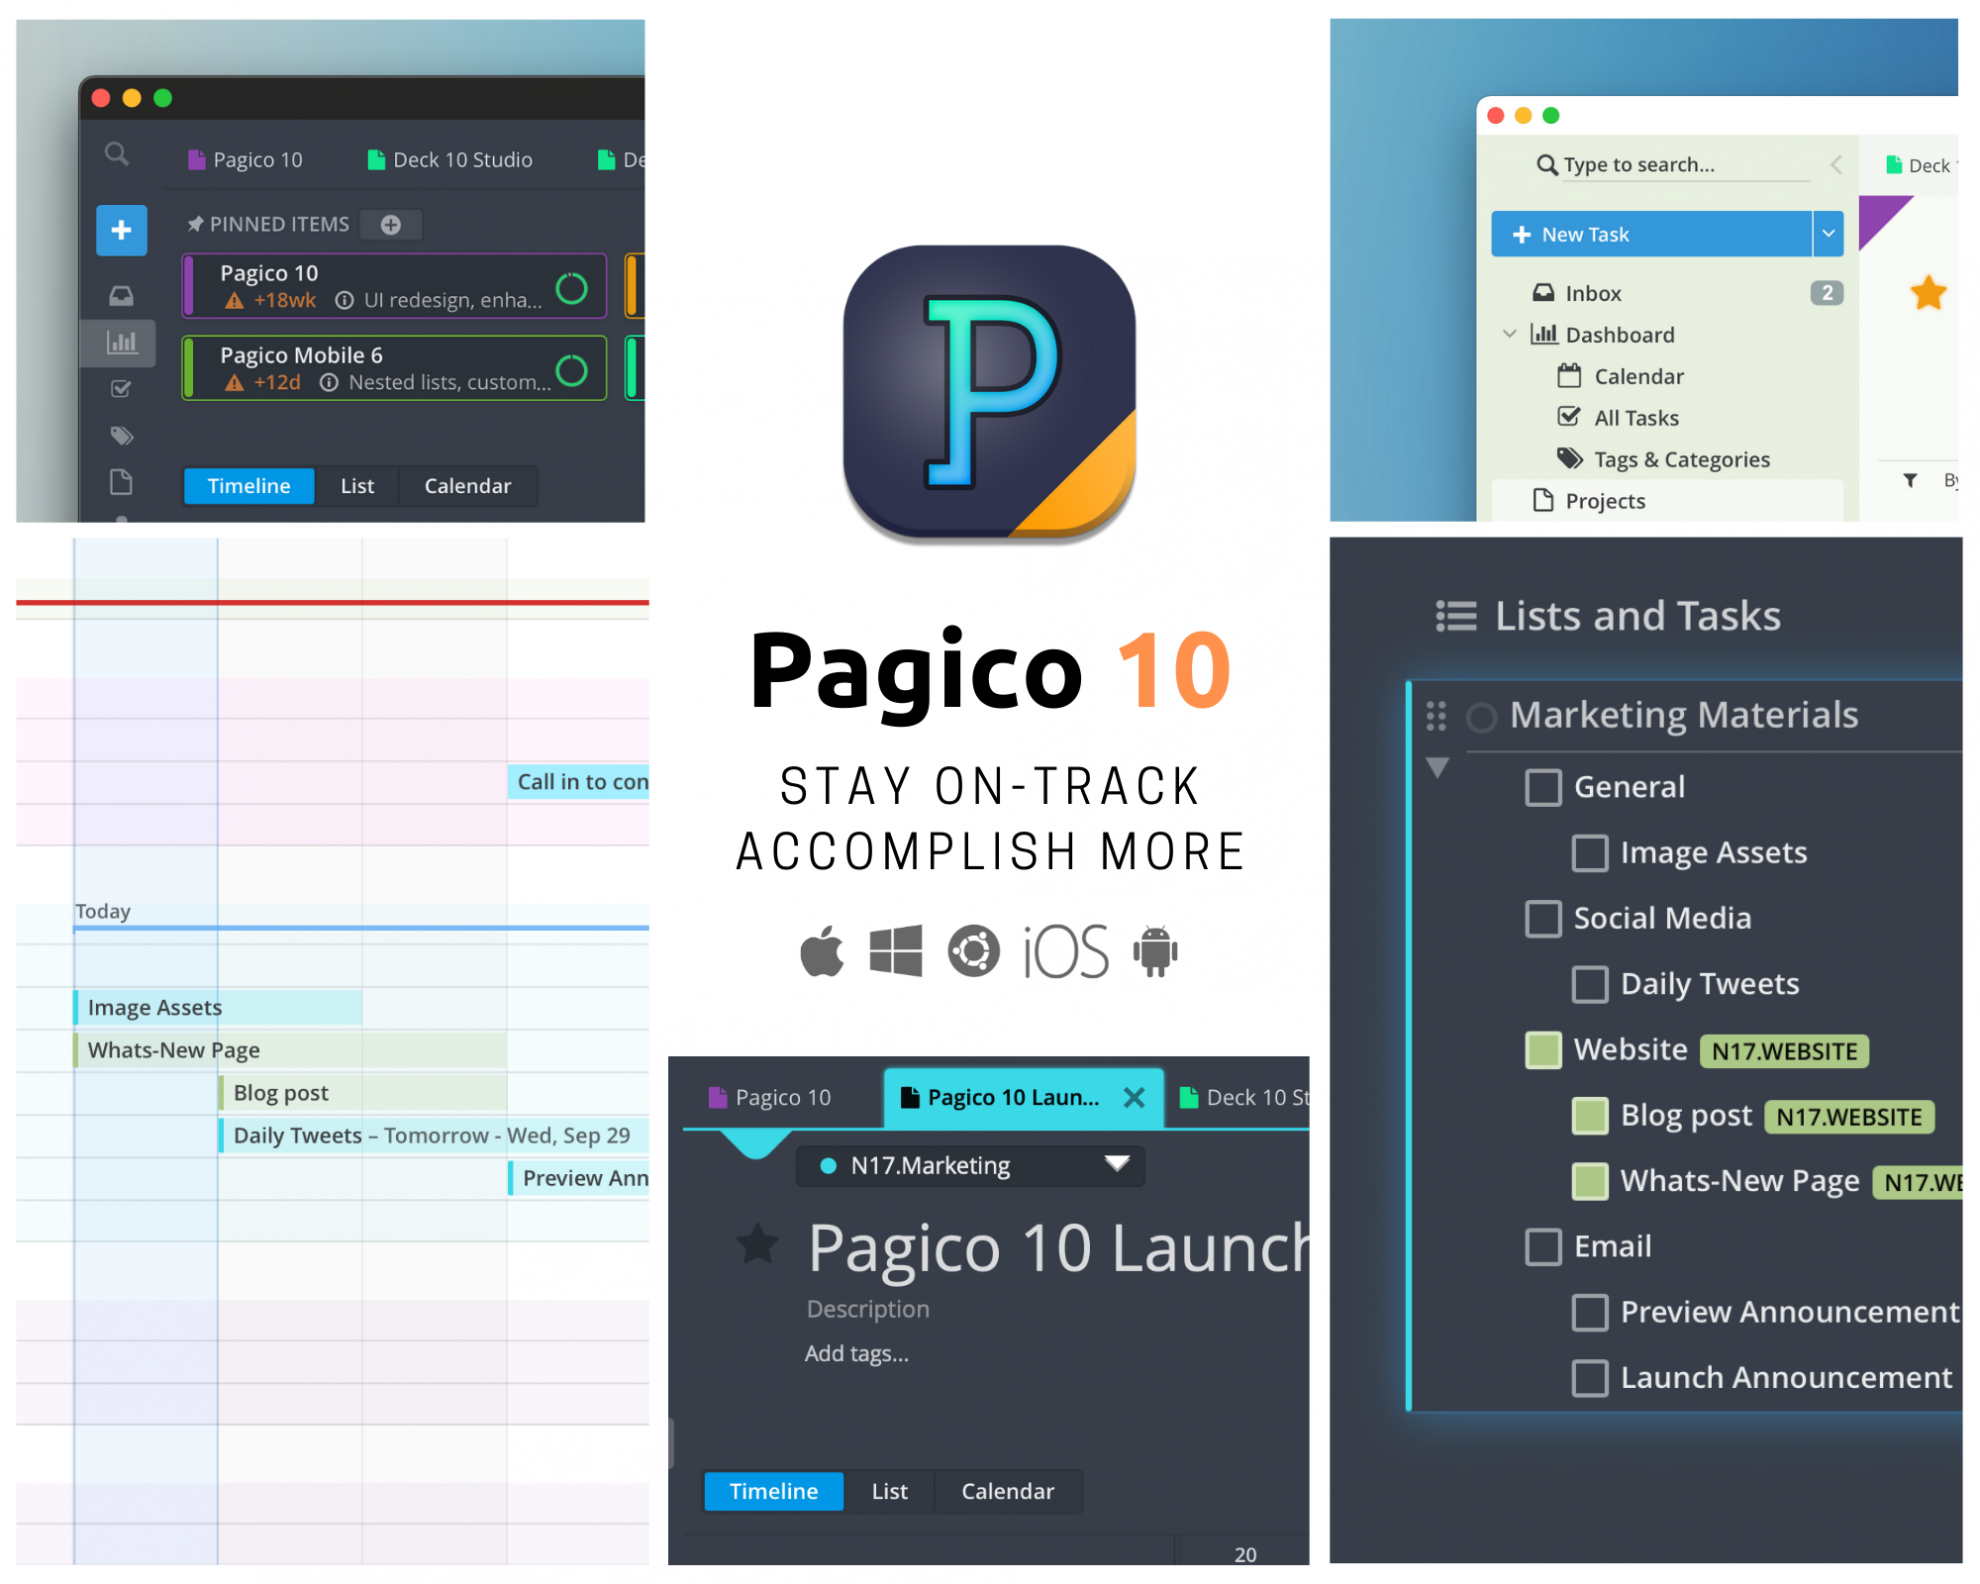Star the Pagico 10 Launch project
1980x1584 pixels.
tap(758, 1243)
